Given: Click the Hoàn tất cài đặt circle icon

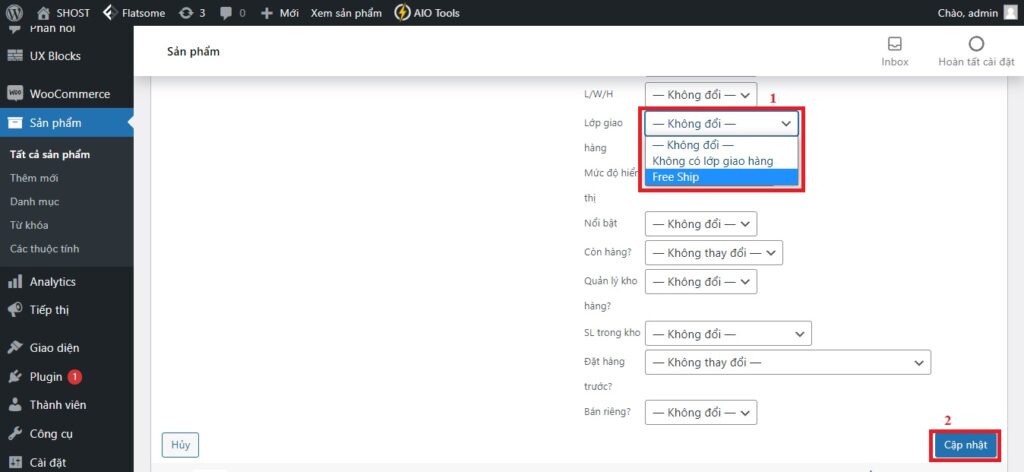Looking at the screenshot, I should point(976,44).
